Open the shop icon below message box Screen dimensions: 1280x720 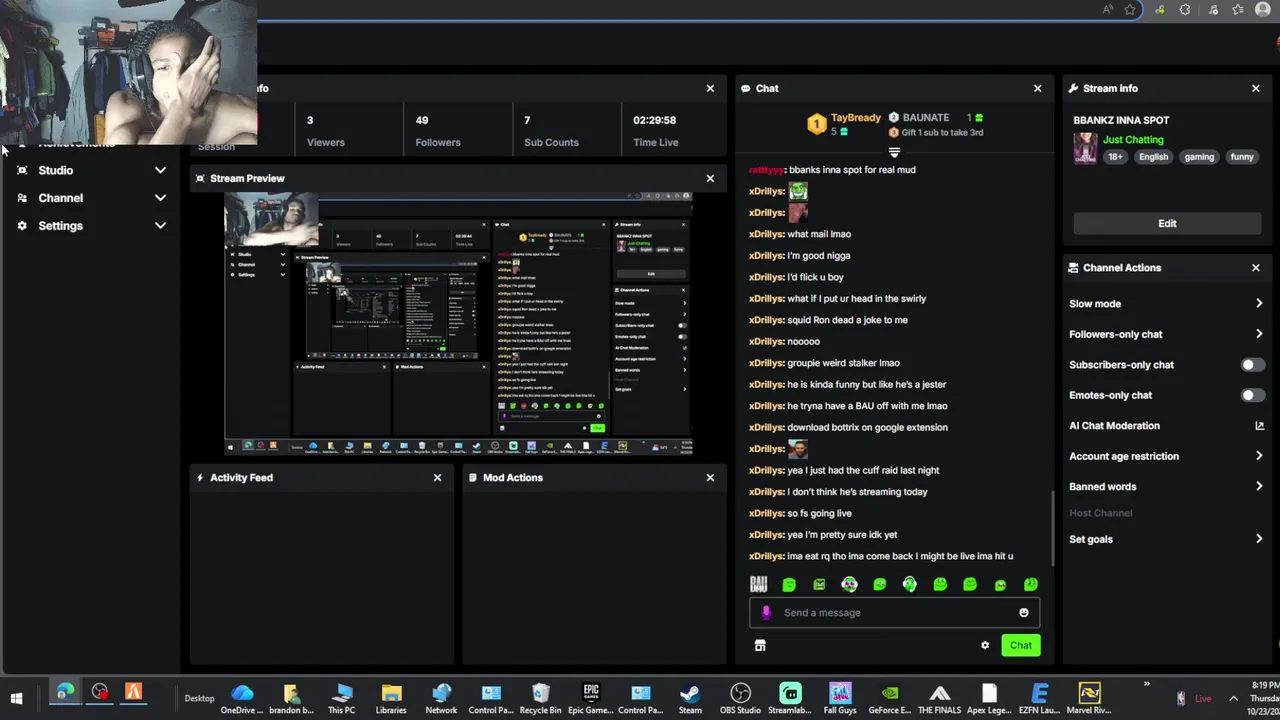760,645
